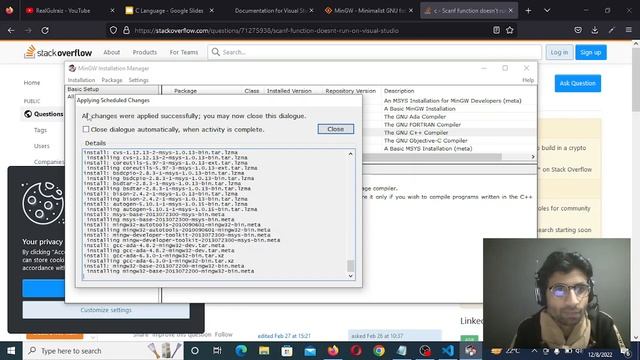Go back with the Firefox back arrow
The height and width of the screenshot is (360, 640).
click(11, 30)
